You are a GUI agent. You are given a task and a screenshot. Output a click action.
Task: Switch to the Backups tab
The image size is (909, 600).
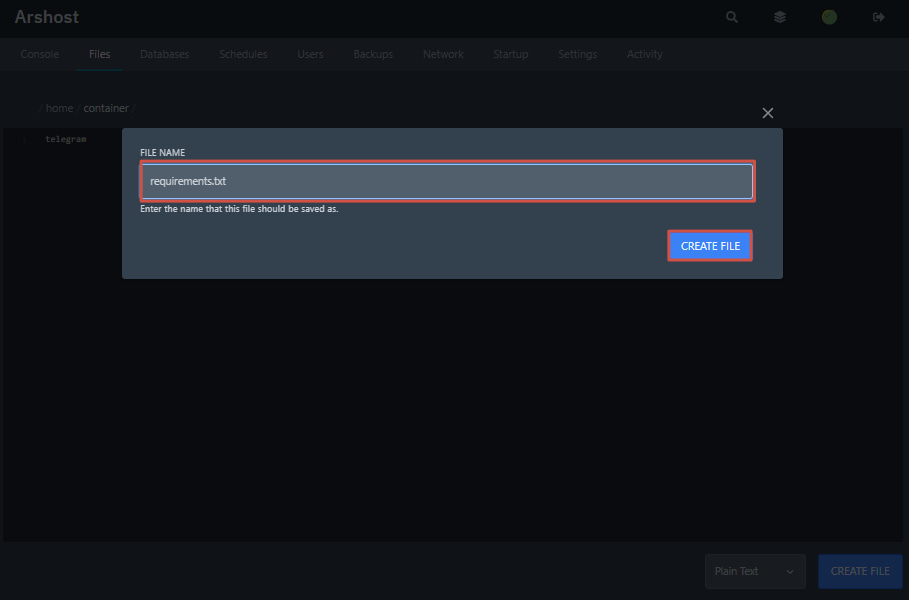tap(373, 54)
